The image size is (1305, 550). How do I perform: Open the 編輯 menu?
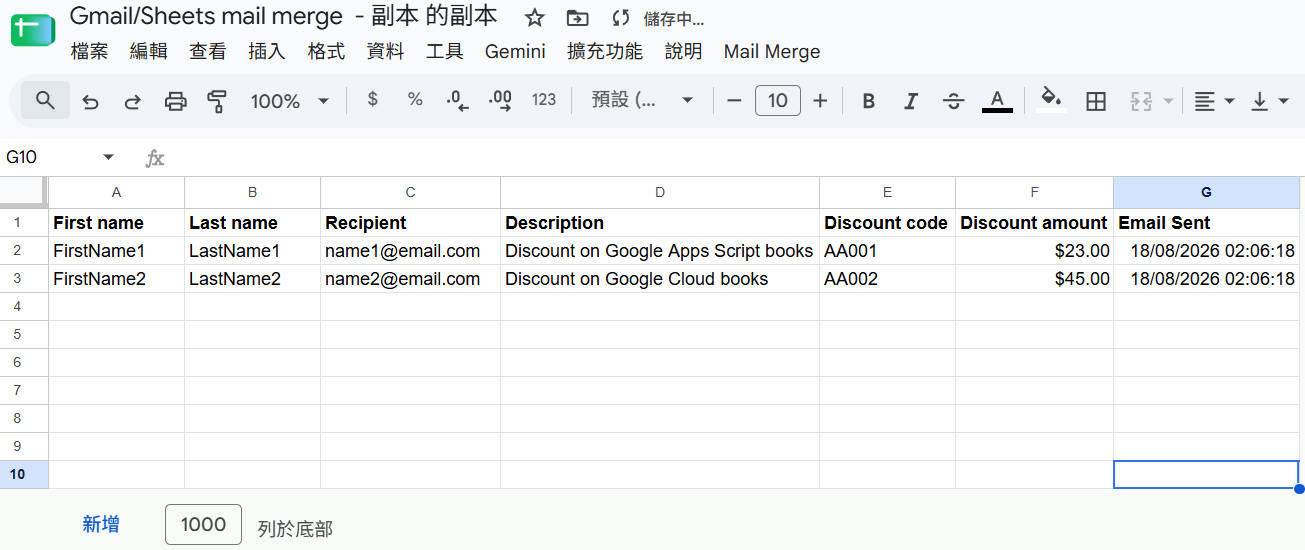(149, 51)
